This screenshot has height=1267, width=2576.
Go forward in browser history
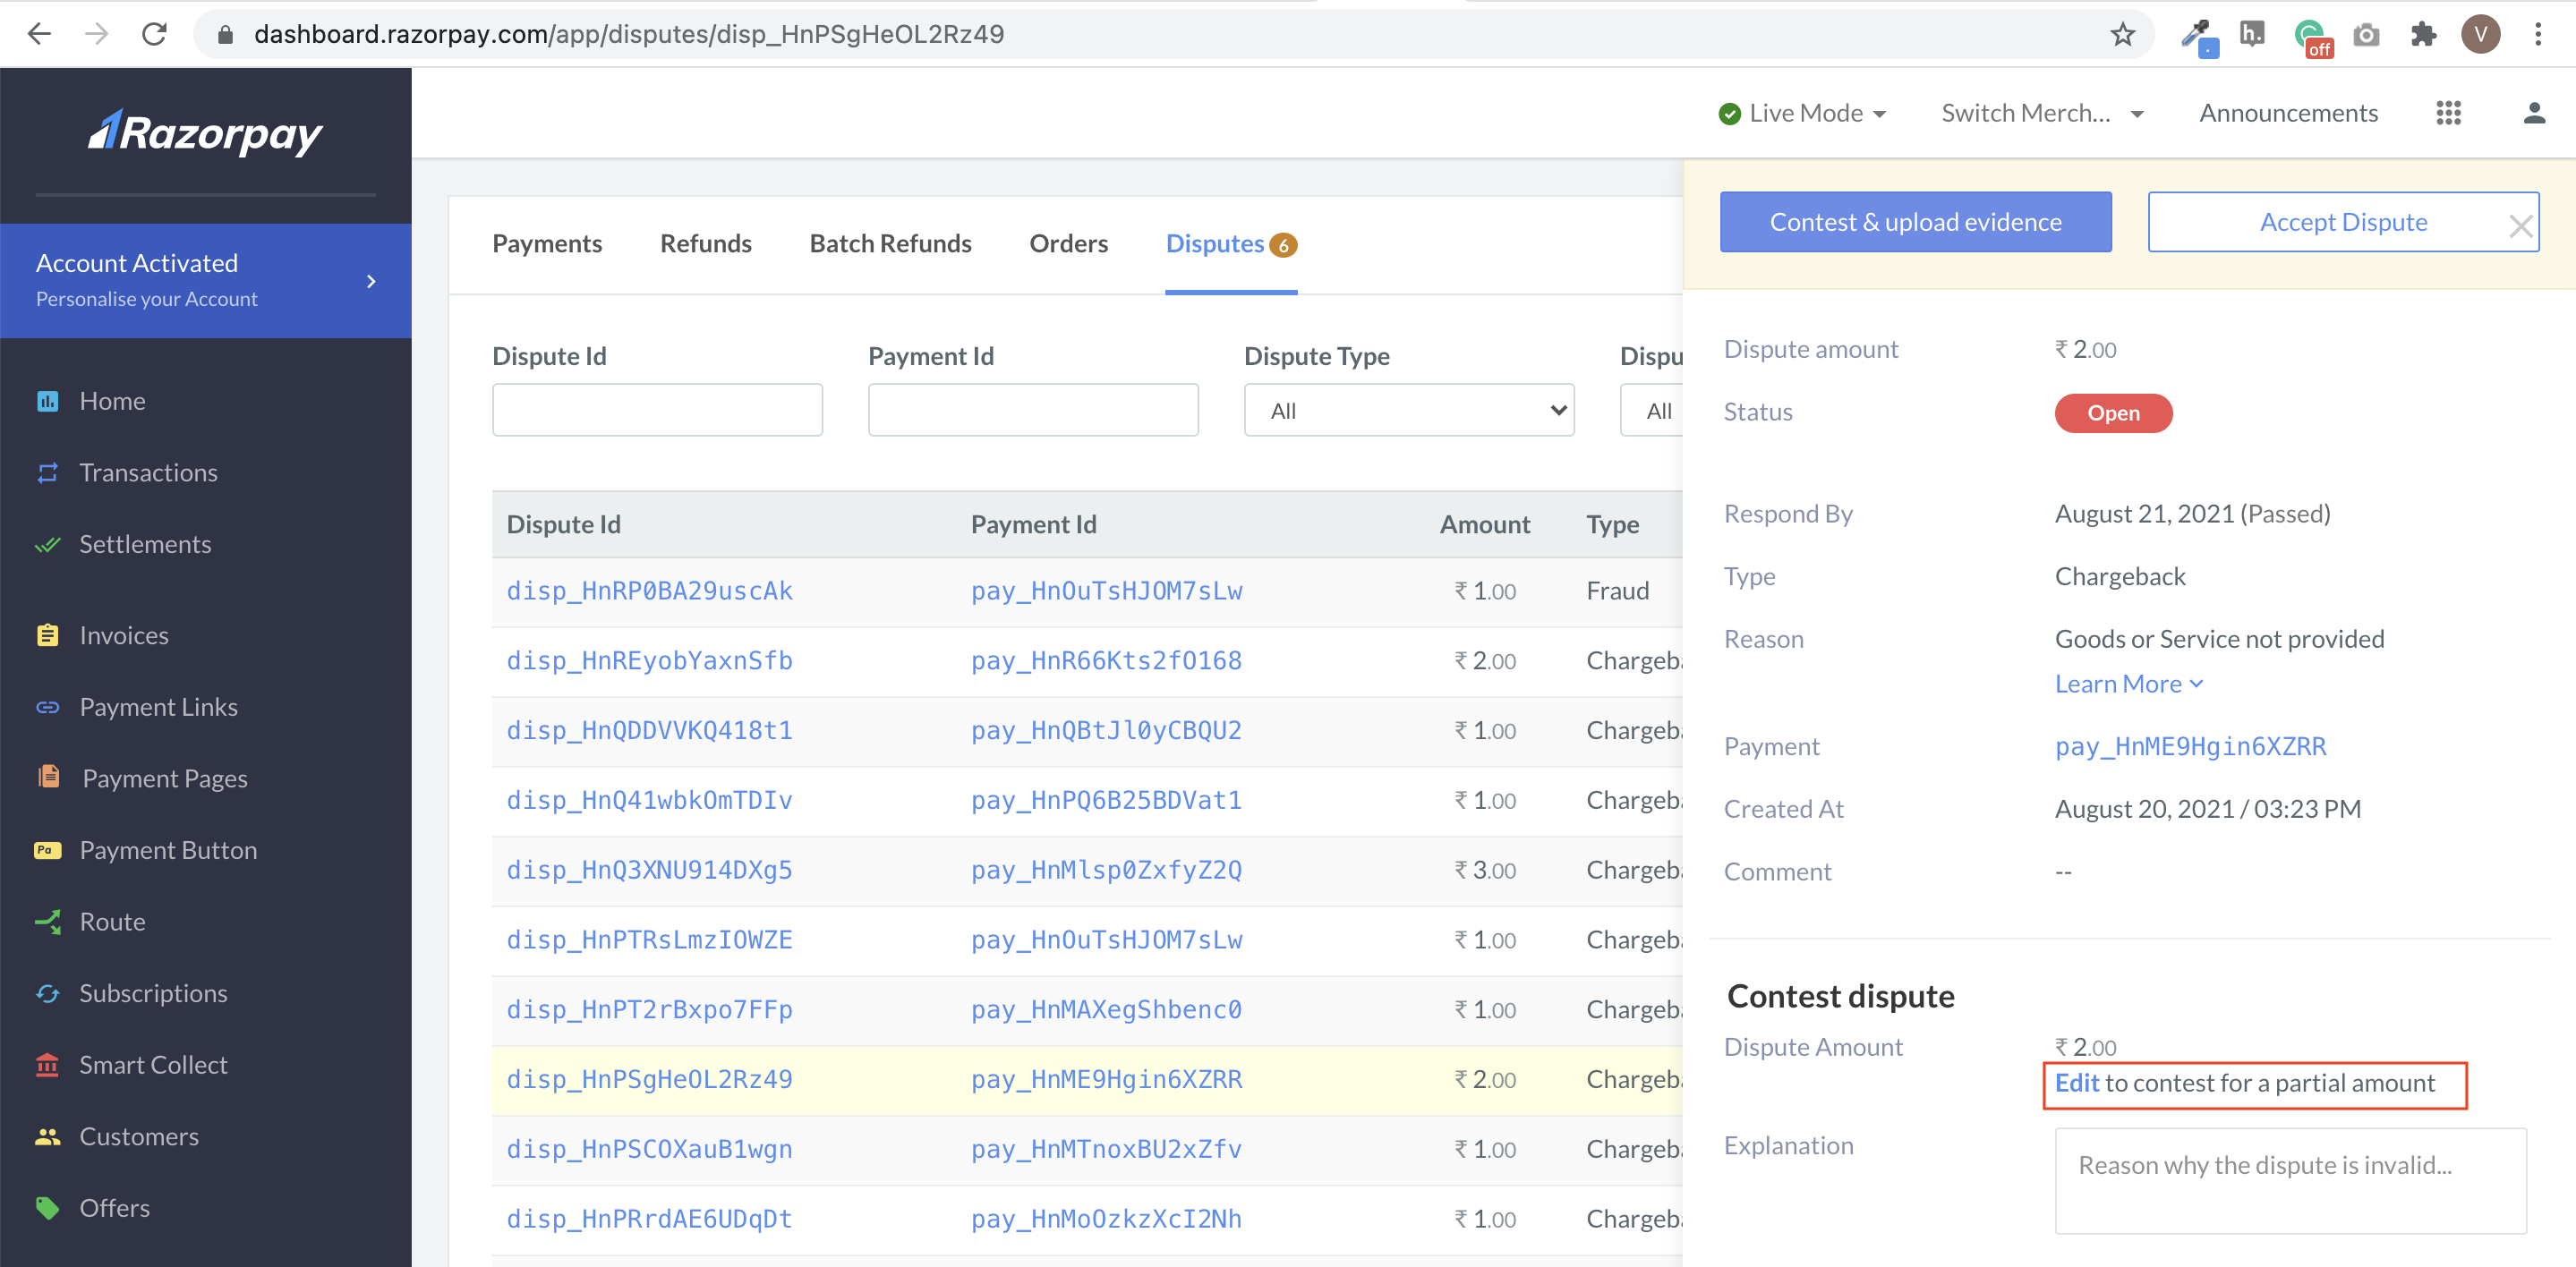[x=96, y=34]
